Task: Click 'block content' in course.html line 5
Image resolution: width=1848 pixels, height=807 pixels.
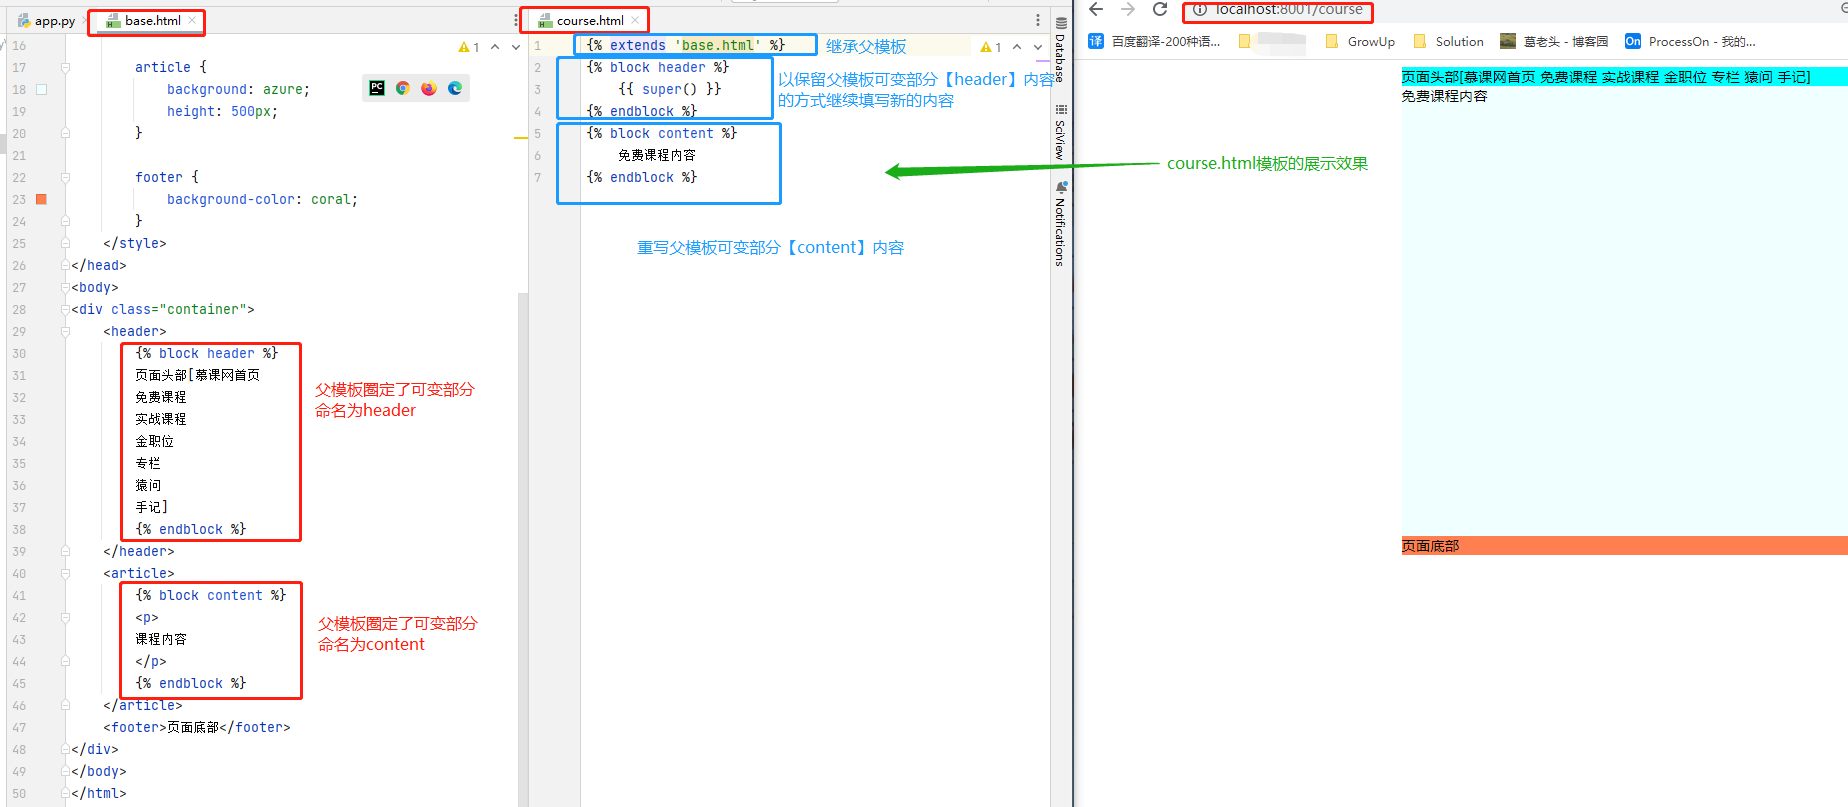Action: [x=661, y=133]
